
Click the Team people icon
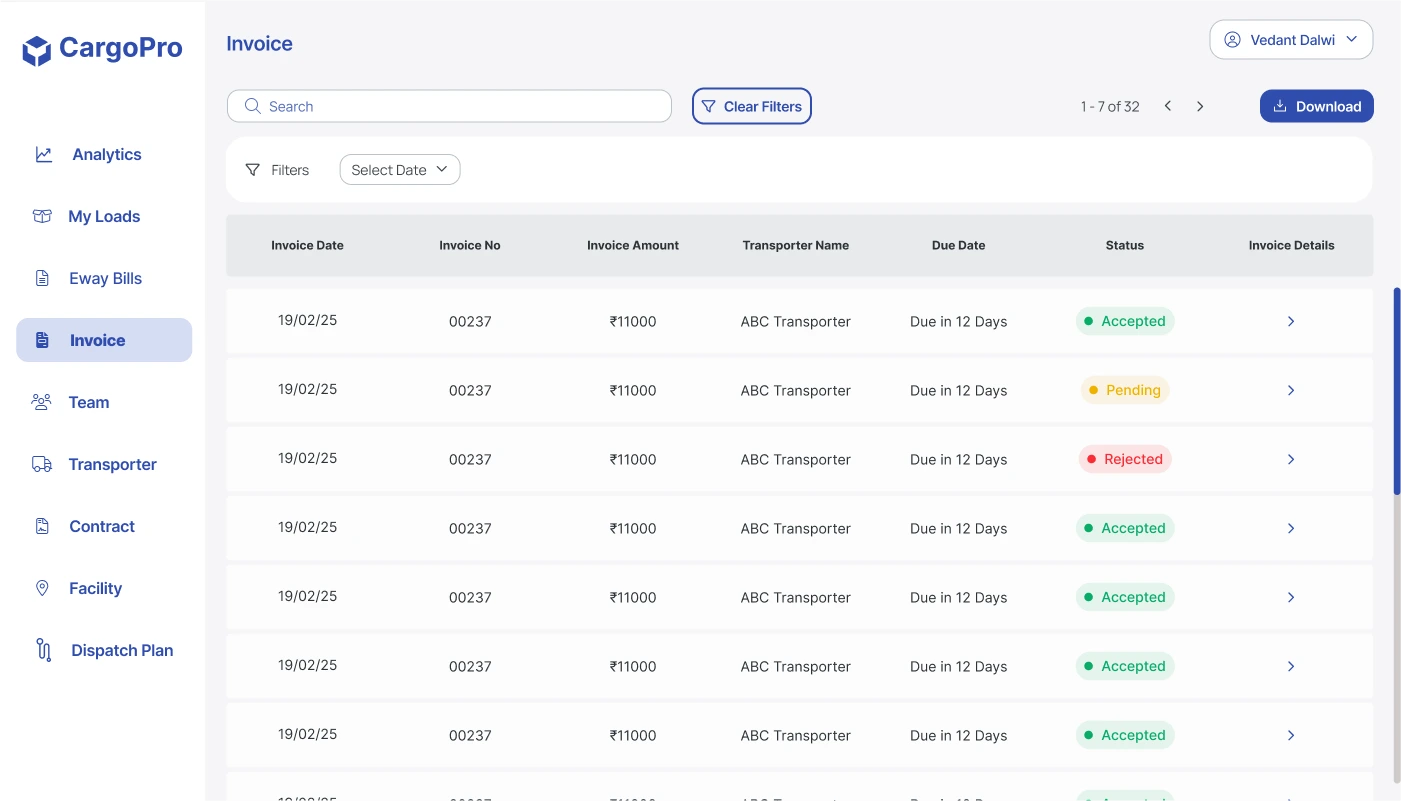tap(41, 402)
